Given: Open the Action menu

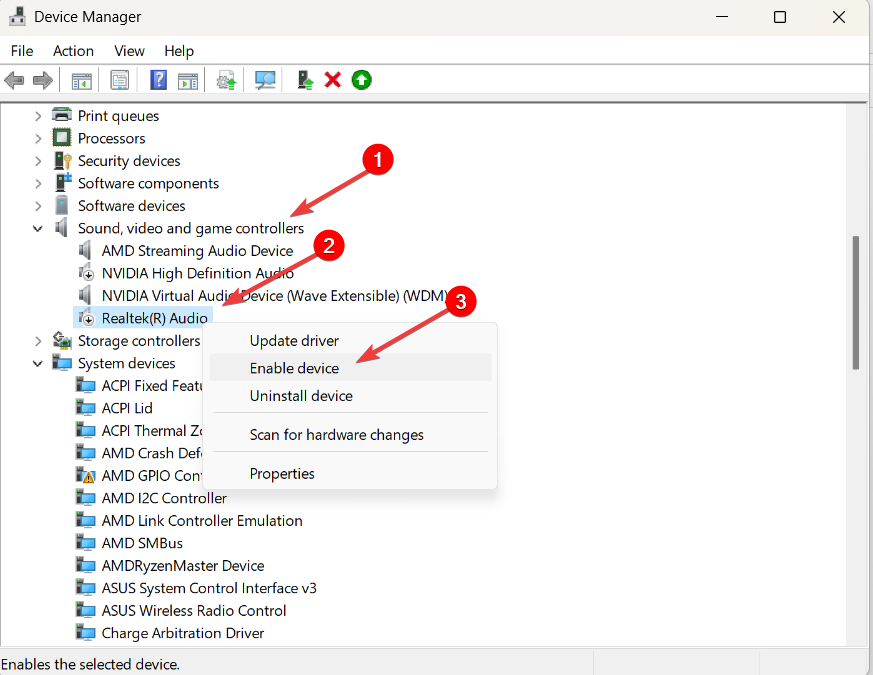Looking at the screenshot, I should pos(73,51).
